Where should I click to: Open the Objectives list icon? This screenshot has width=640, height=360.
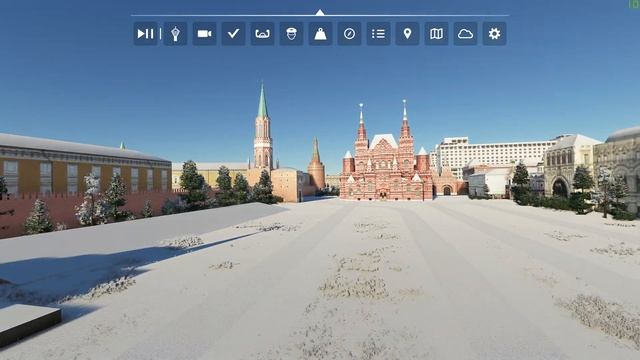[378, 33]
